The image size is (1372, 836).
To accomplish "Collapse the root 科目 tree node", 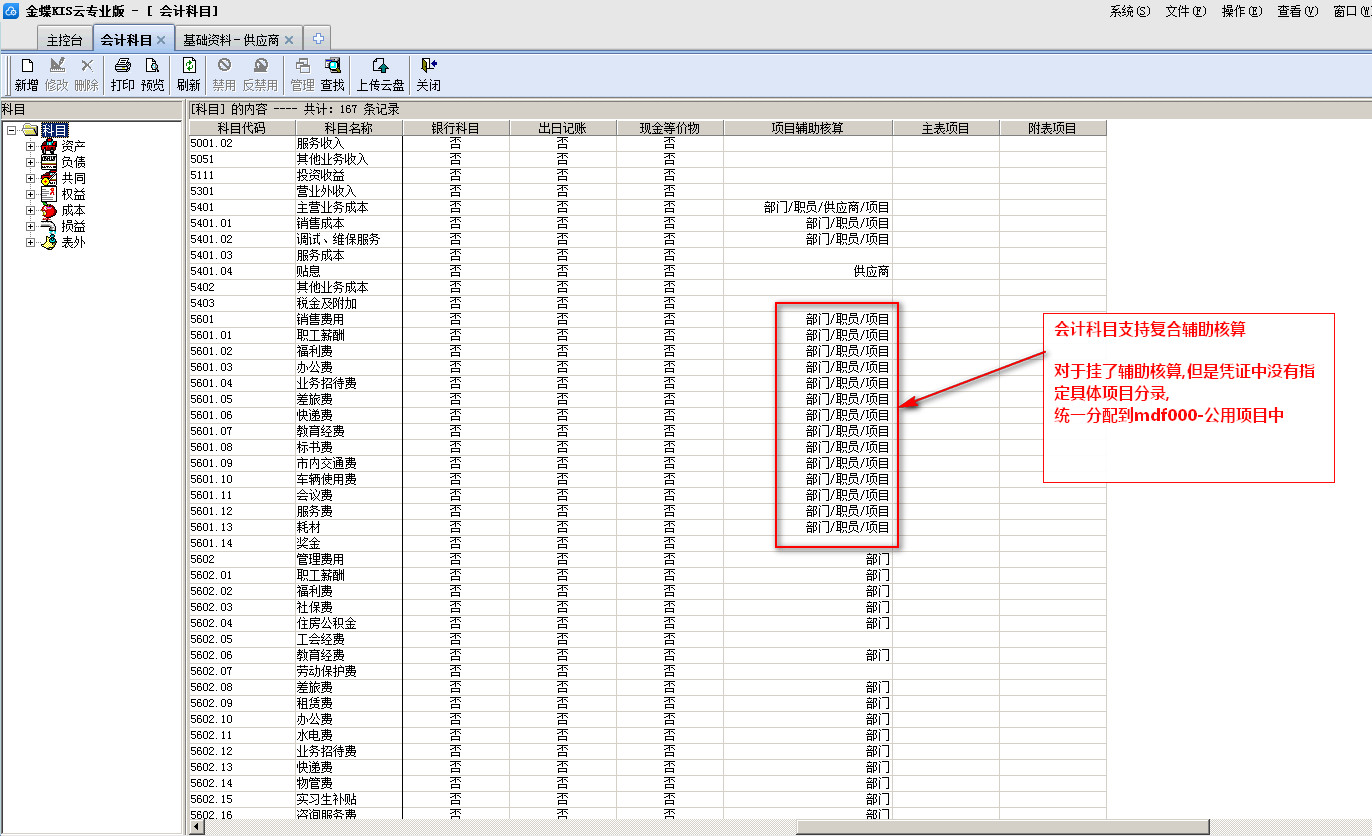I will click(x=11, y=130).
